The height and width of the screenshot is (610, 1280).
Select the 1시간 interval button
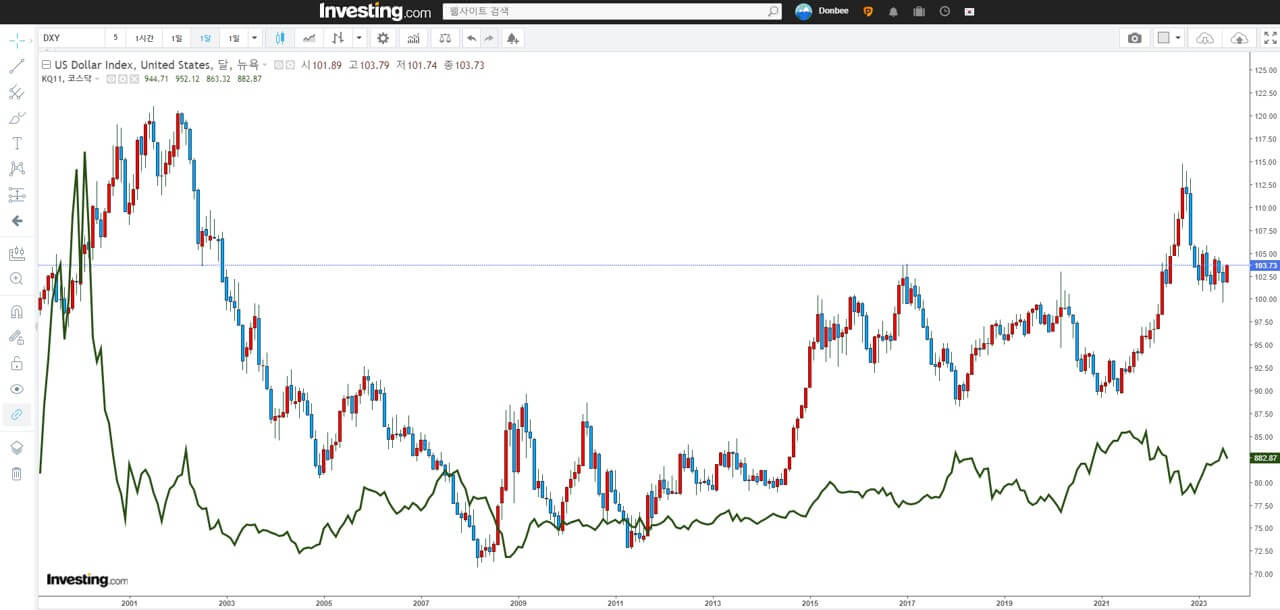pyautogui.click(x=144, y=38)
